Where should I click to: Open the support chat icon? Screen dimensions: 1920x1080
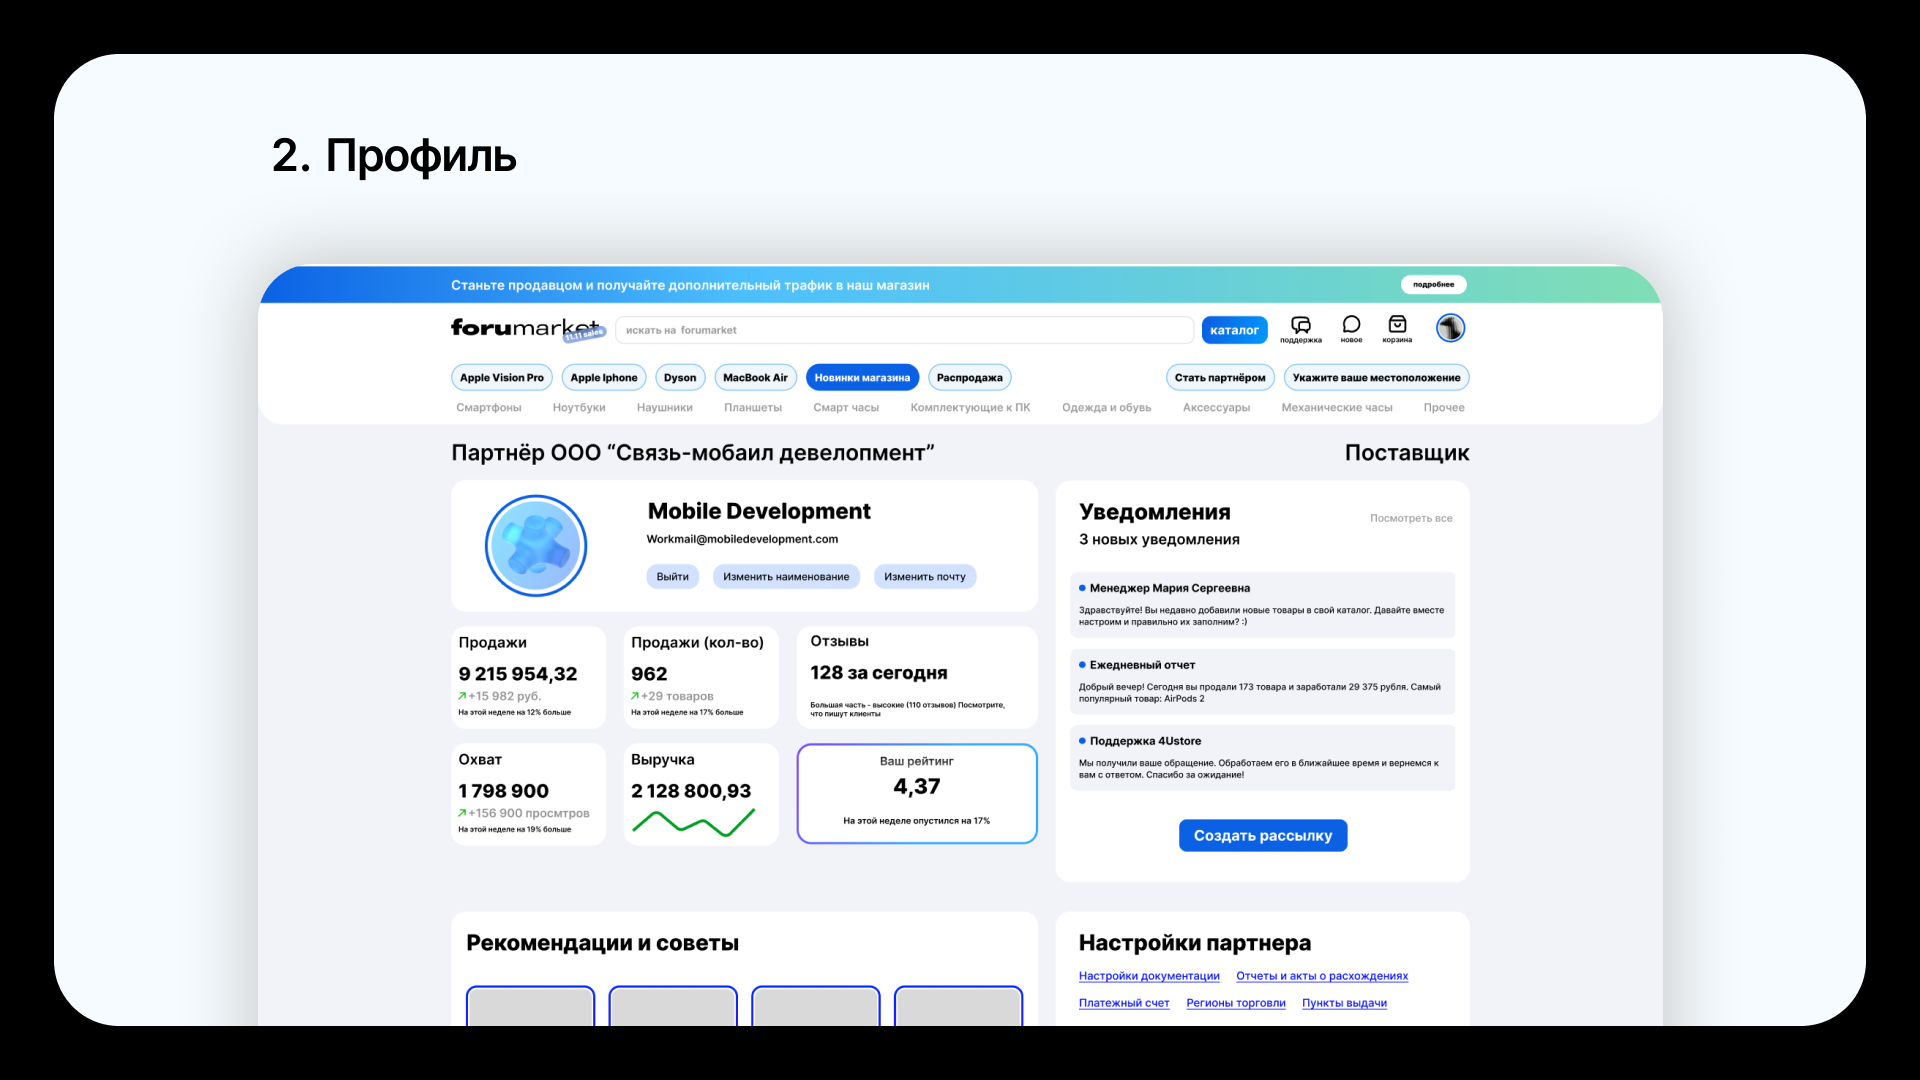(x=1300, y=326)
